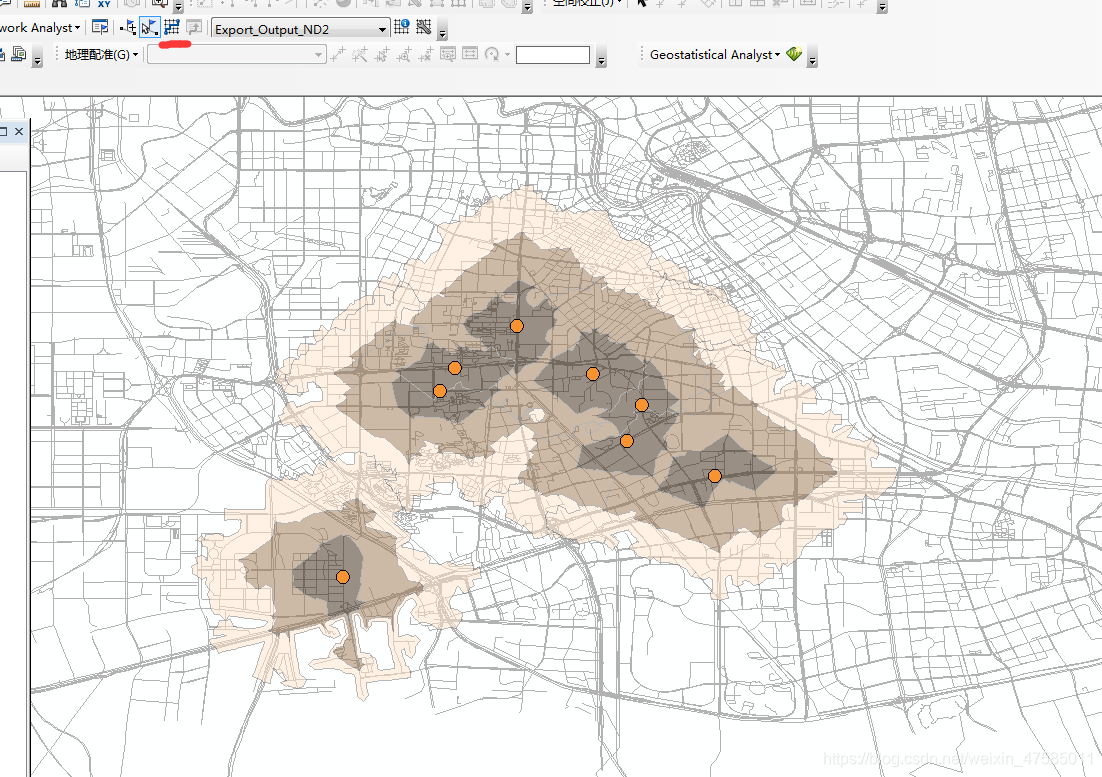Click the isolated southwest orange facility point
The image size is (1102, 777).
[343, 577]
